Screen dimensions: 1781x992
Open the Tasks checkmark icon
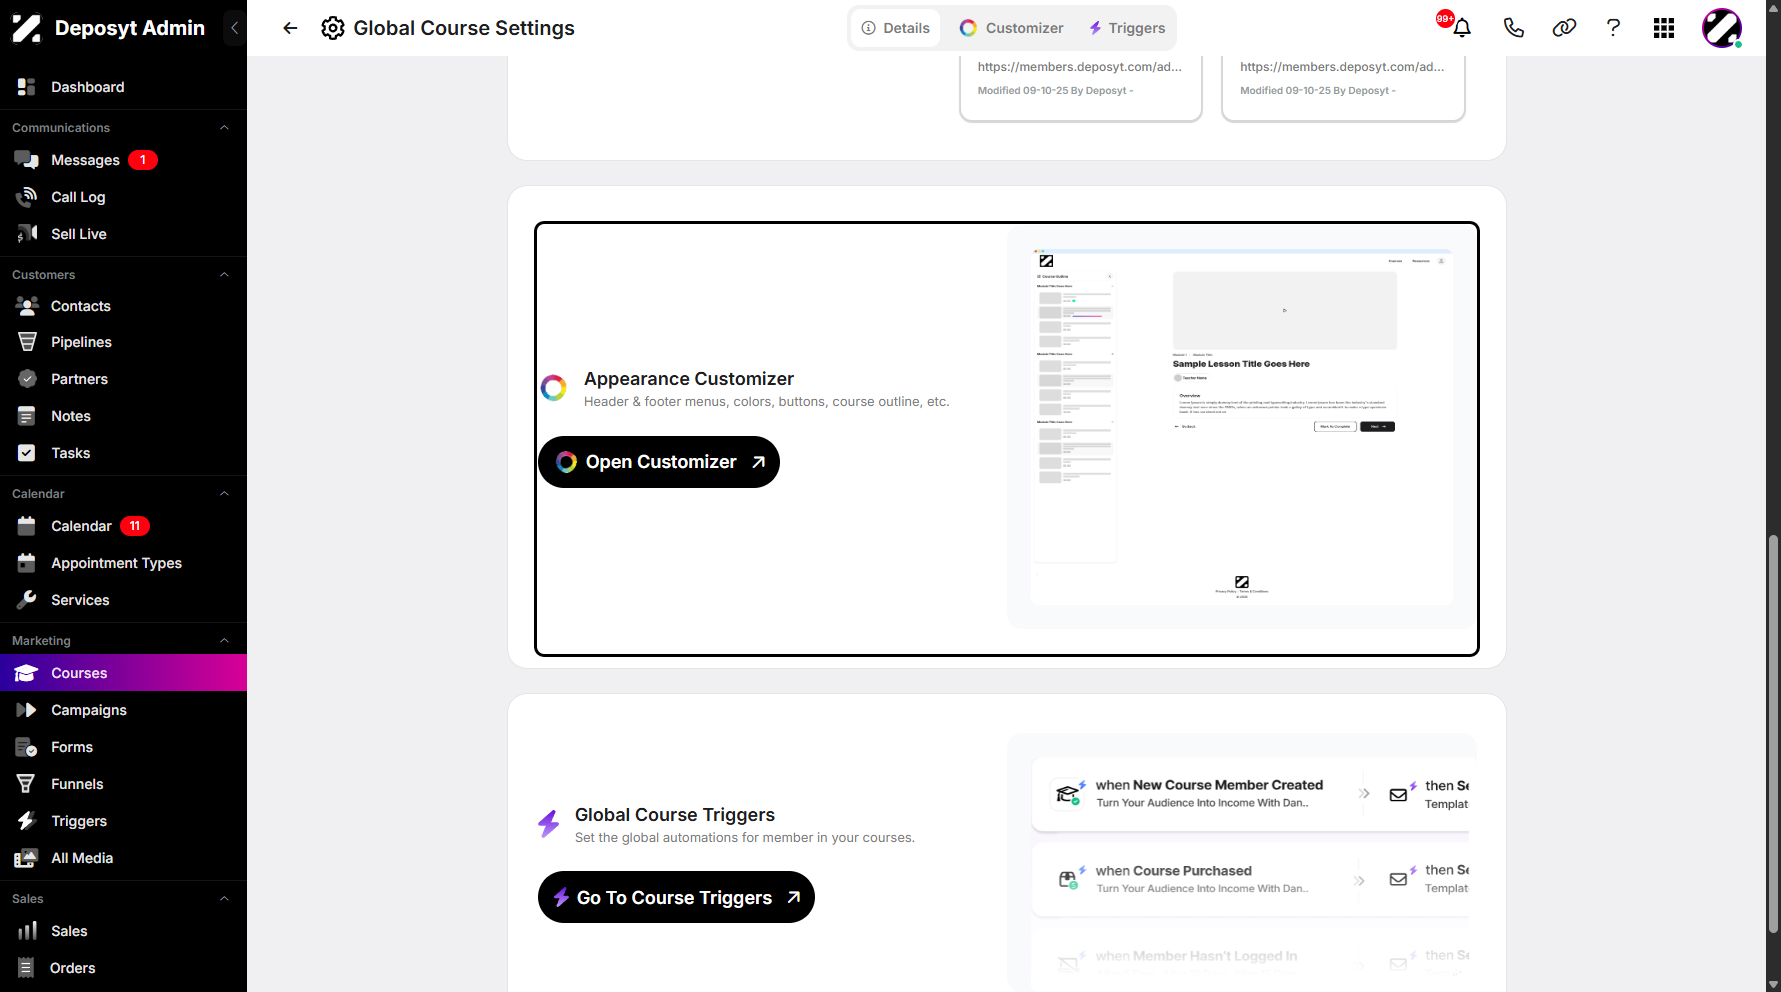[27, 453]
